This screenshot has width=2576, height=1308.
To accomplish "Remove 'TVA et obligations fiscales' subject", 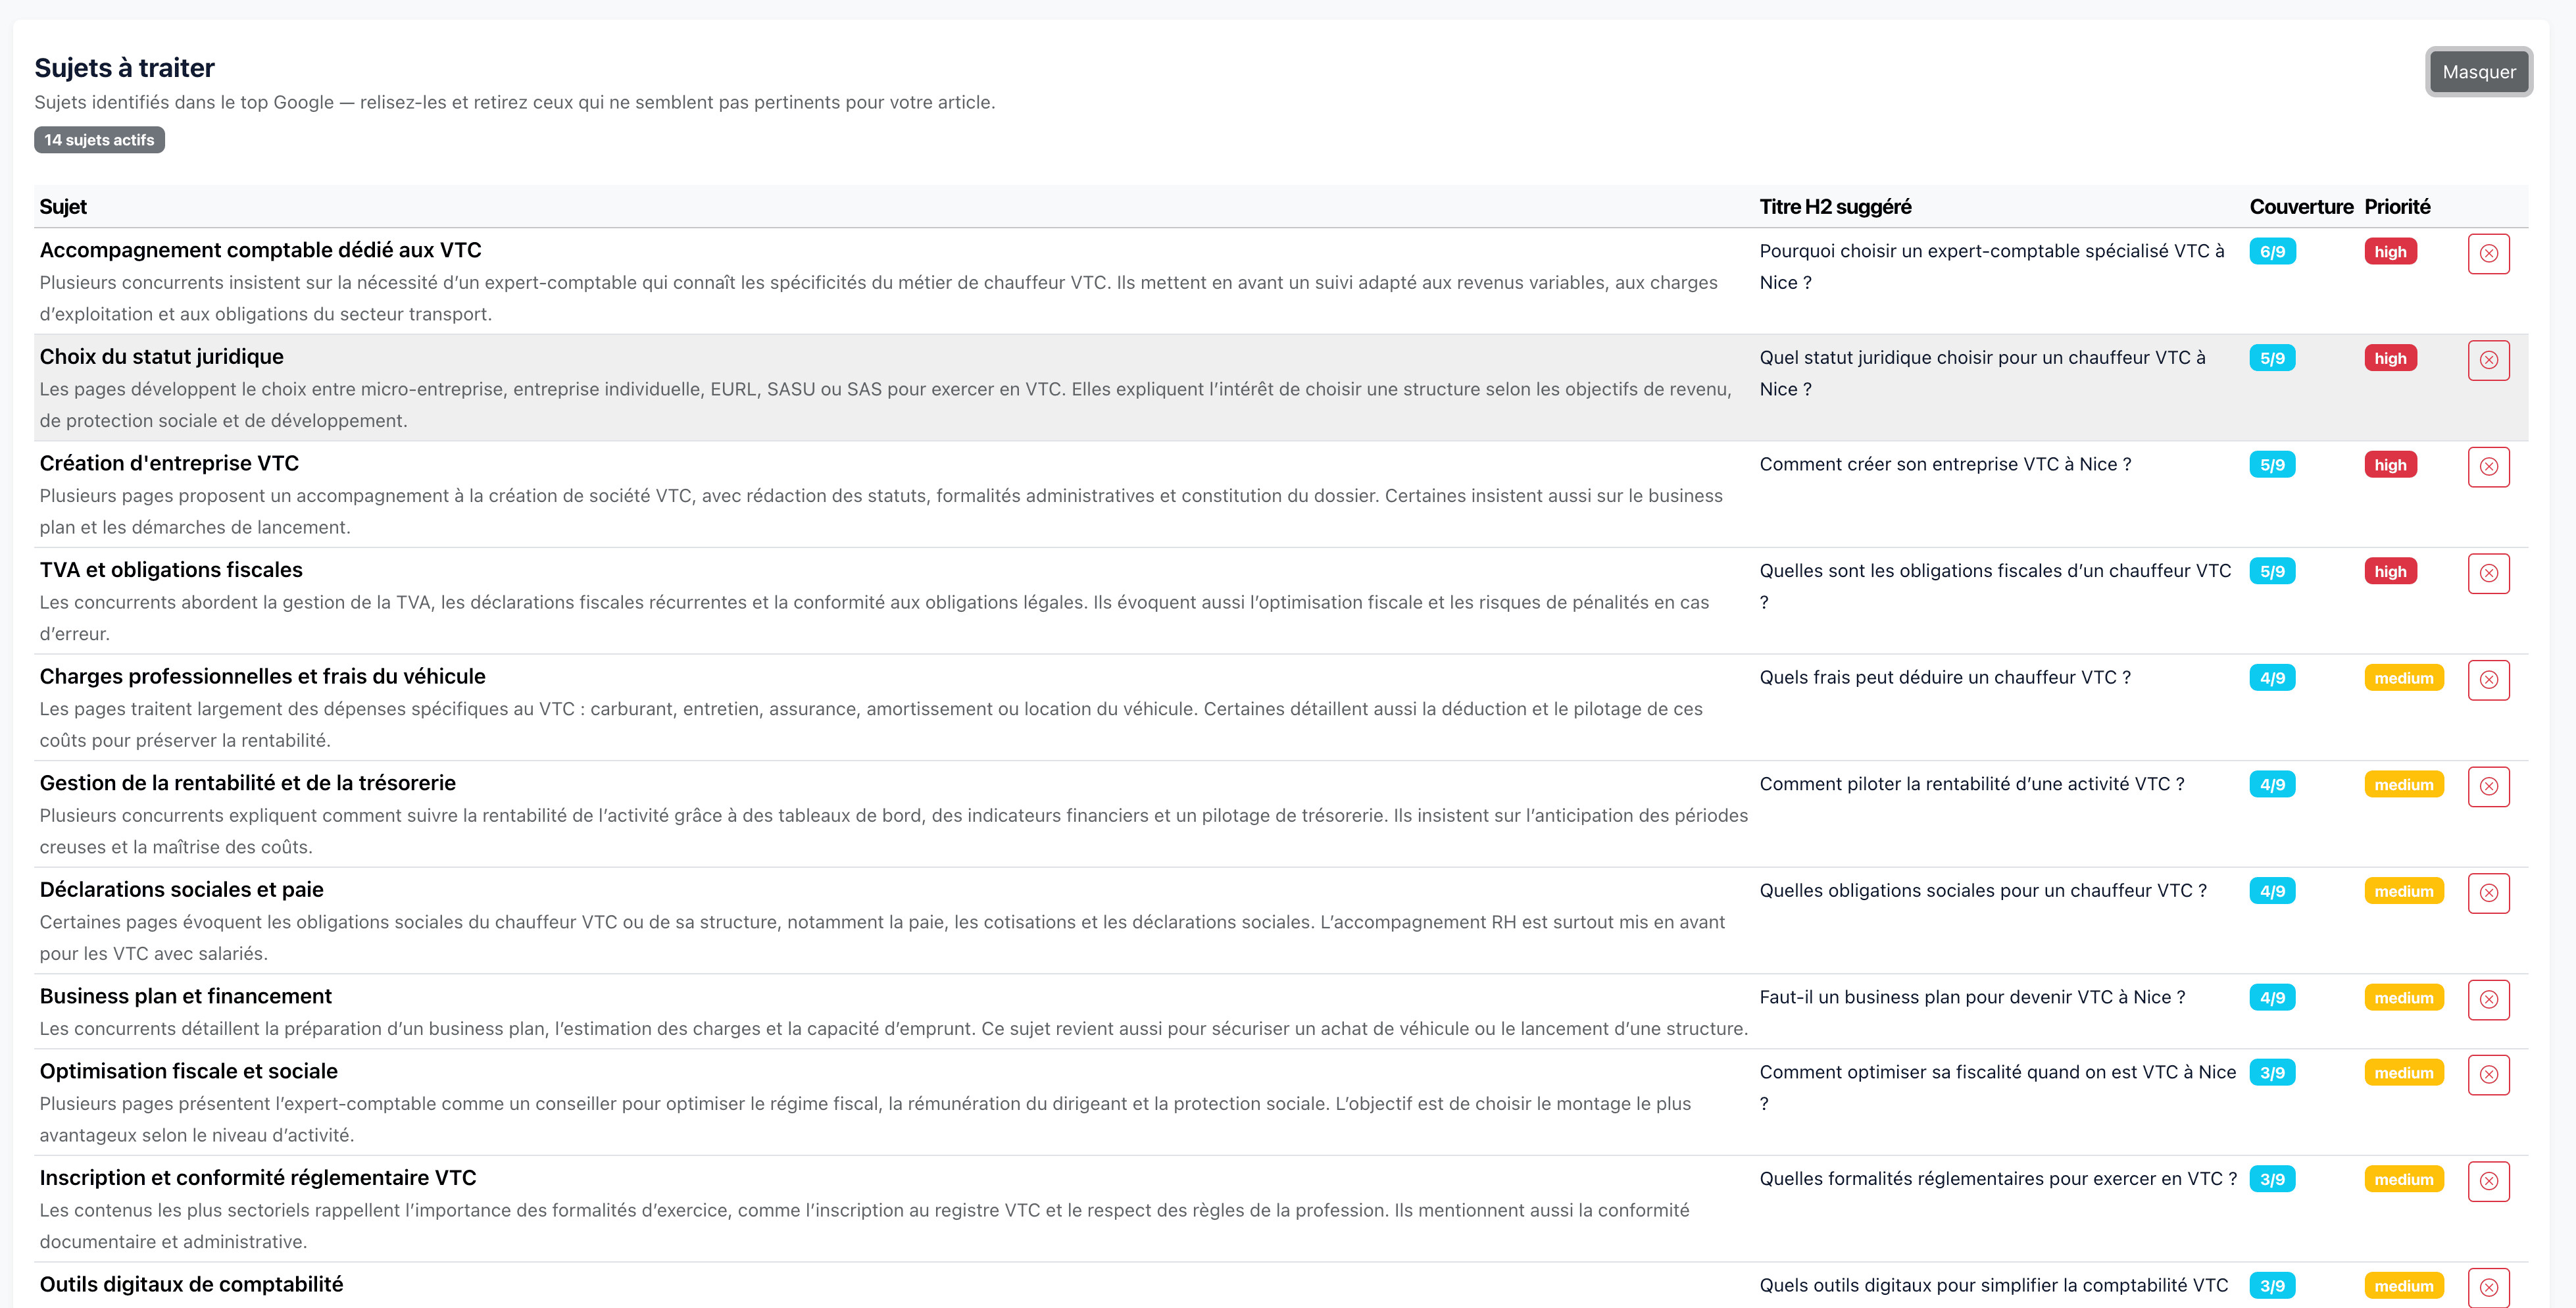I will point(2488,573).
